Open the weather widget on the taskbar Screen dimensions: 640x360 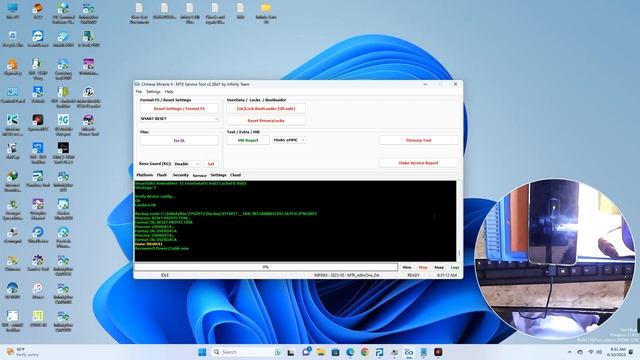(22, 352)
